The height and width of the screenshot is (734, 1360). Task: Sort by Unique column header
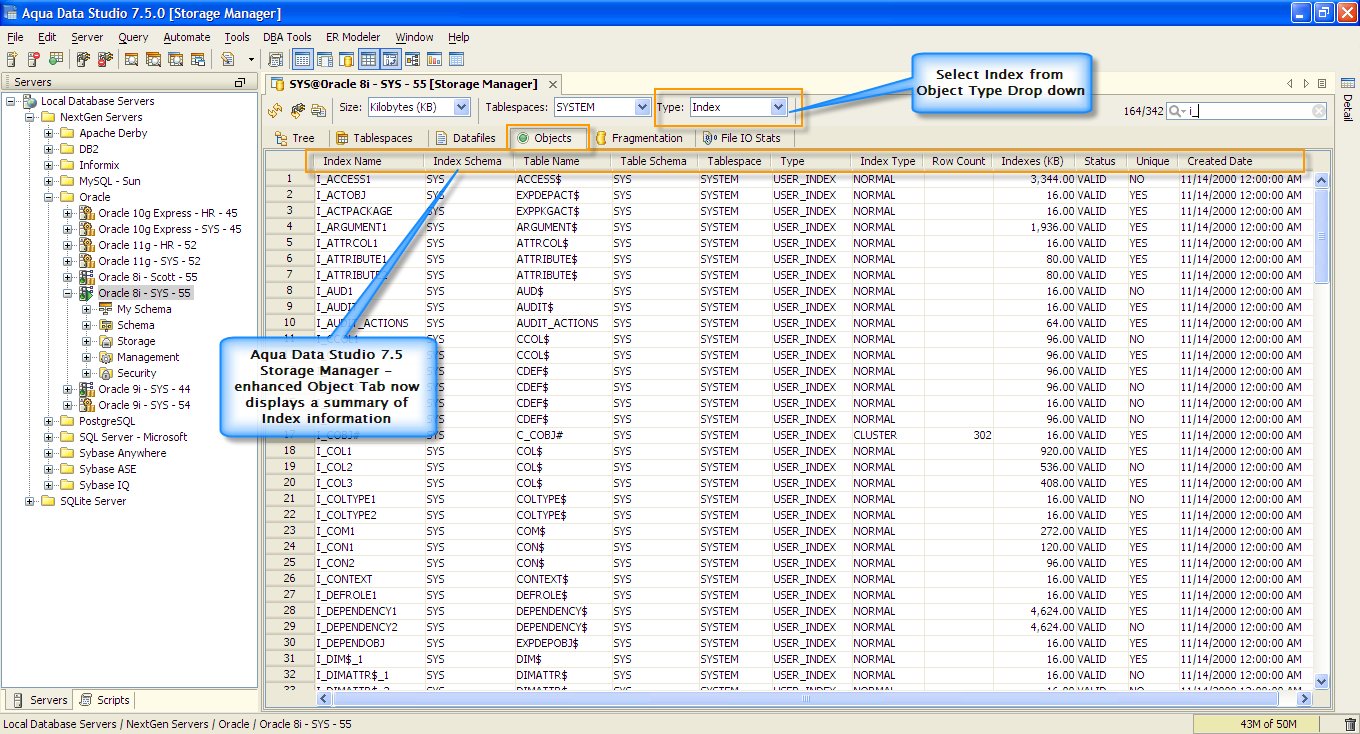[x=1152, y=161]
